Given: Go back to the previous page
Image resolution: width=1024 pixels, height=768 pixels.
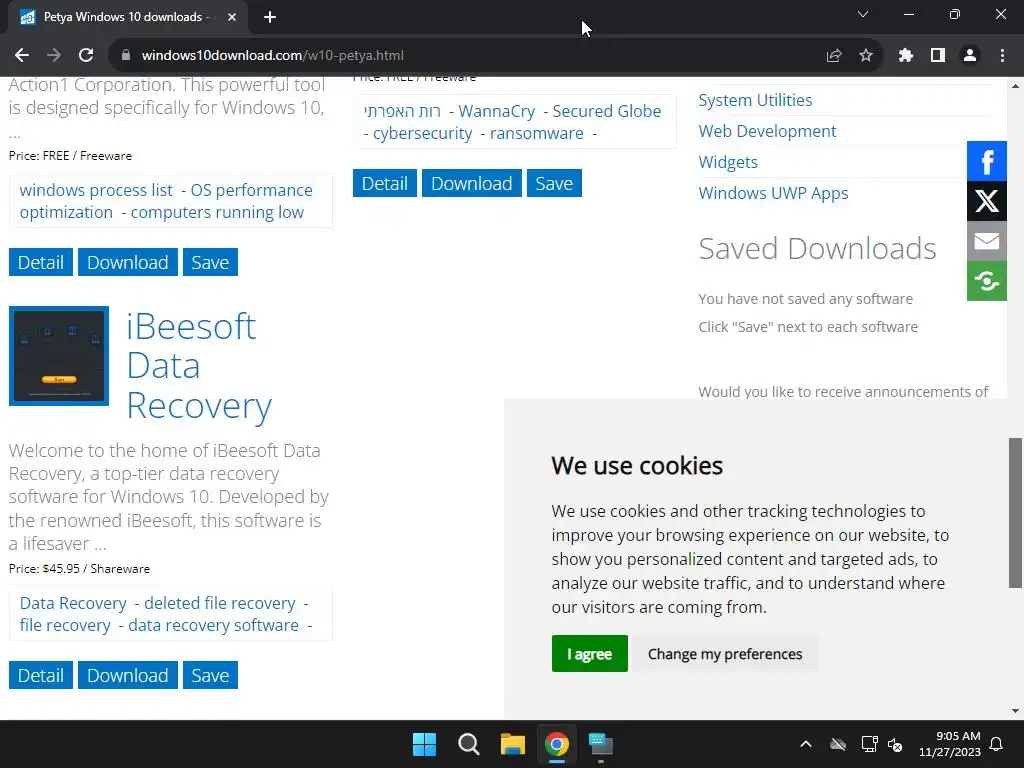Looking at the screenshot, I should click(22, 56).
